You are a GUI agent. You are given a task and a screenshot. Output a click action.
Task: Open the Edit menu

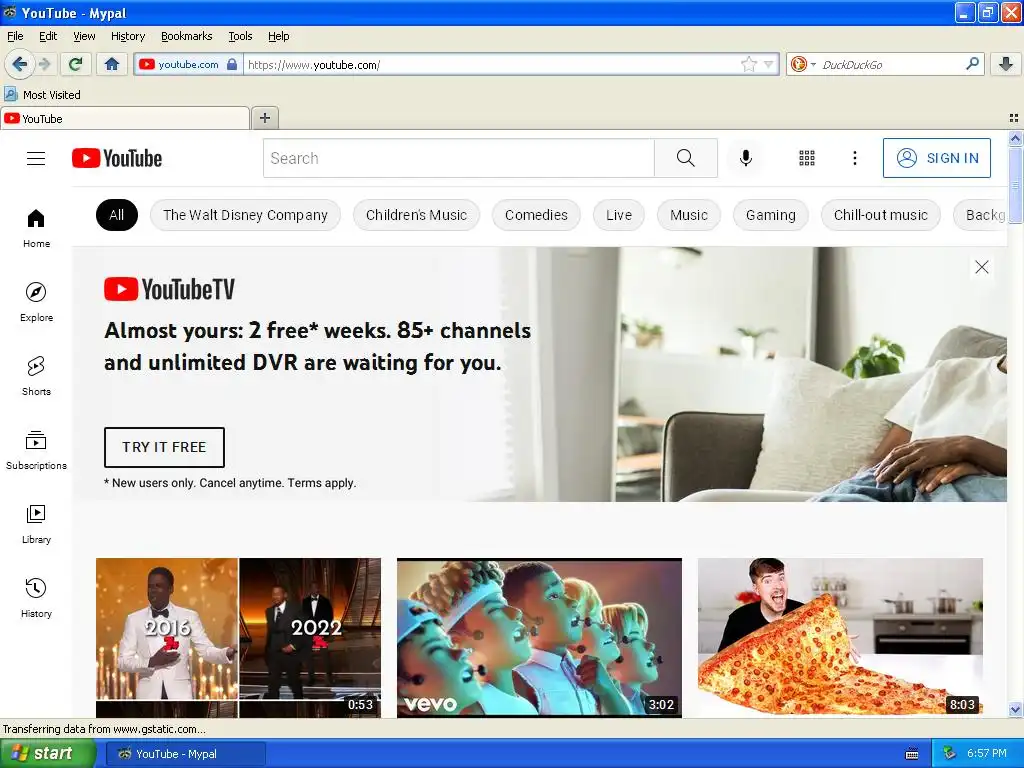[x=48, y=36]
